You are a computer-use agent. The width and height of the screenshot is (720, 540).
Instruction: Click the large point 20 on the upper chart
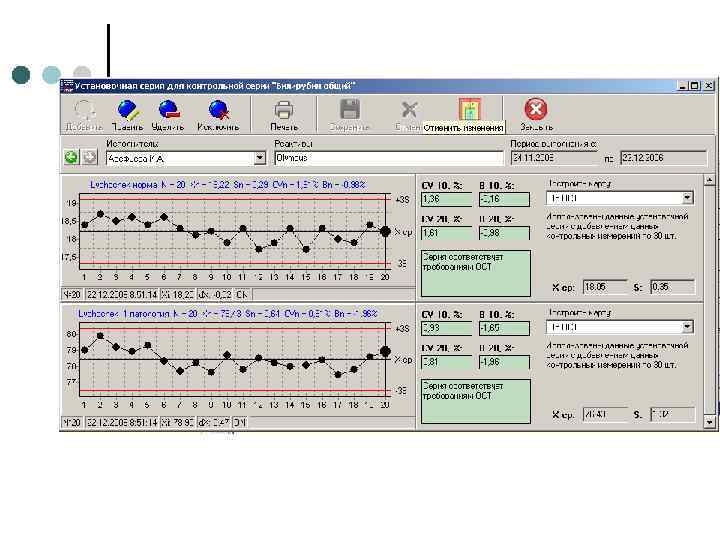click(x=385, y=231)
